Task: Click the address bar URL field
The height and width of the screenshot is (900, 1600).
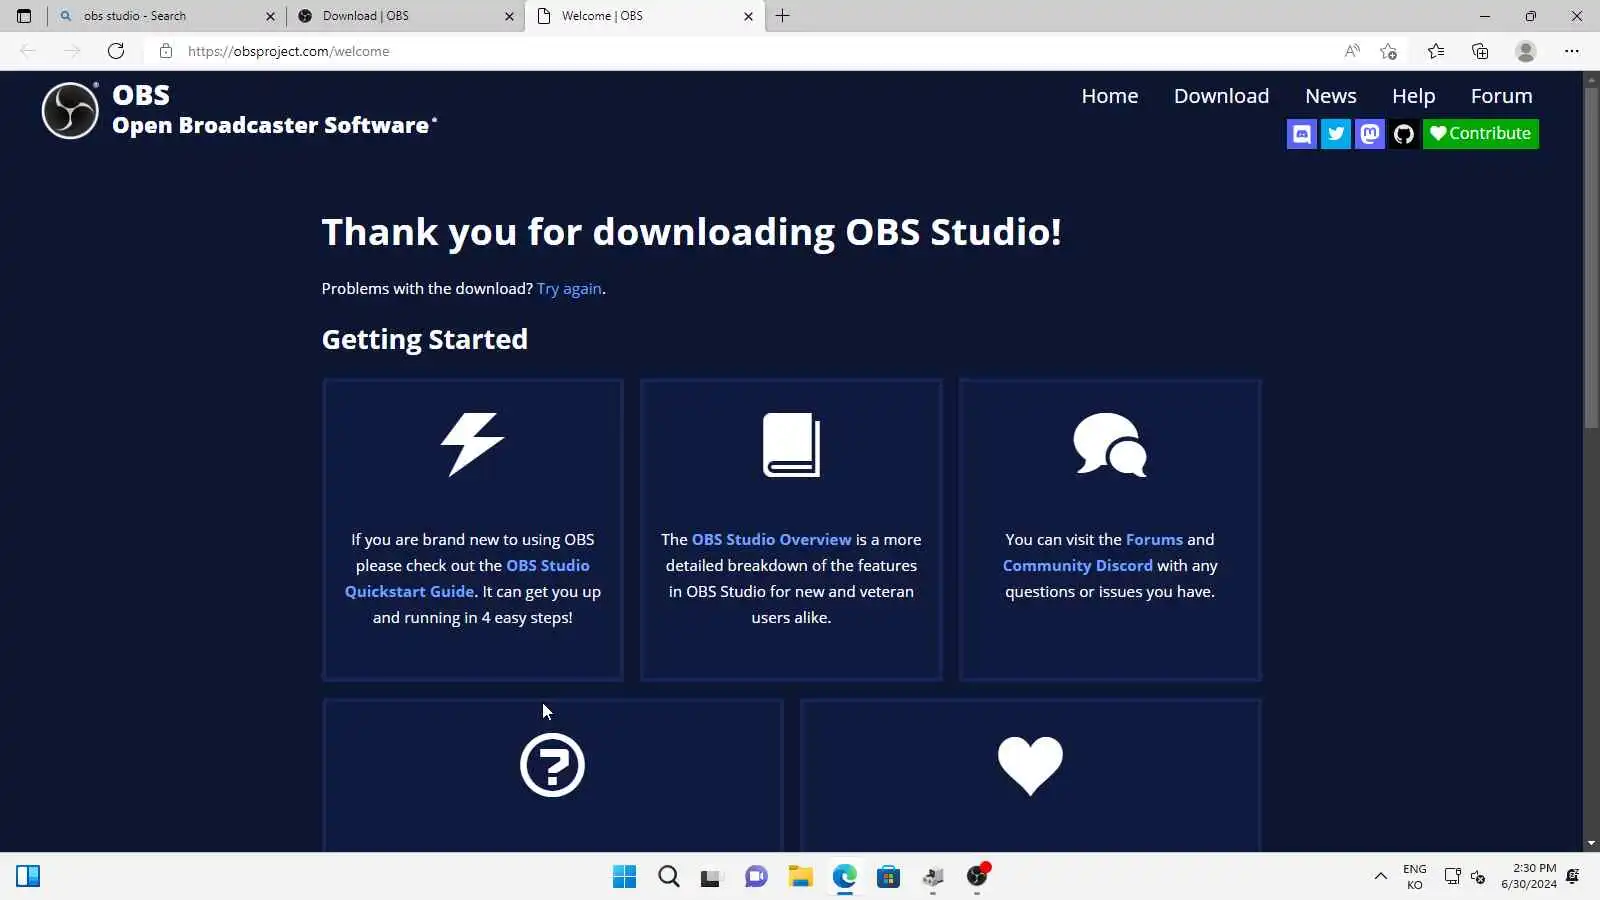Action: point(740,51)
